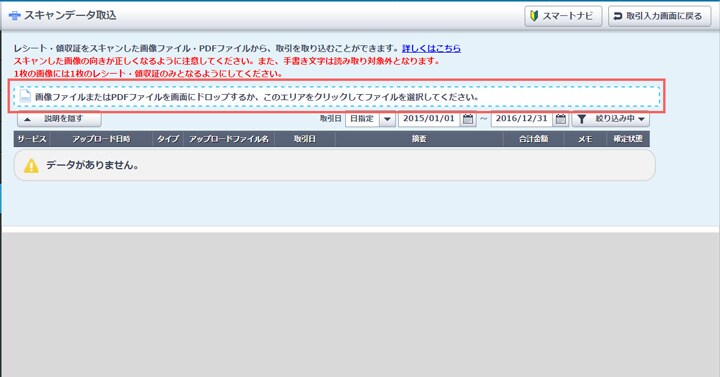Sort by the 合計金額 column header

[533, 139]
